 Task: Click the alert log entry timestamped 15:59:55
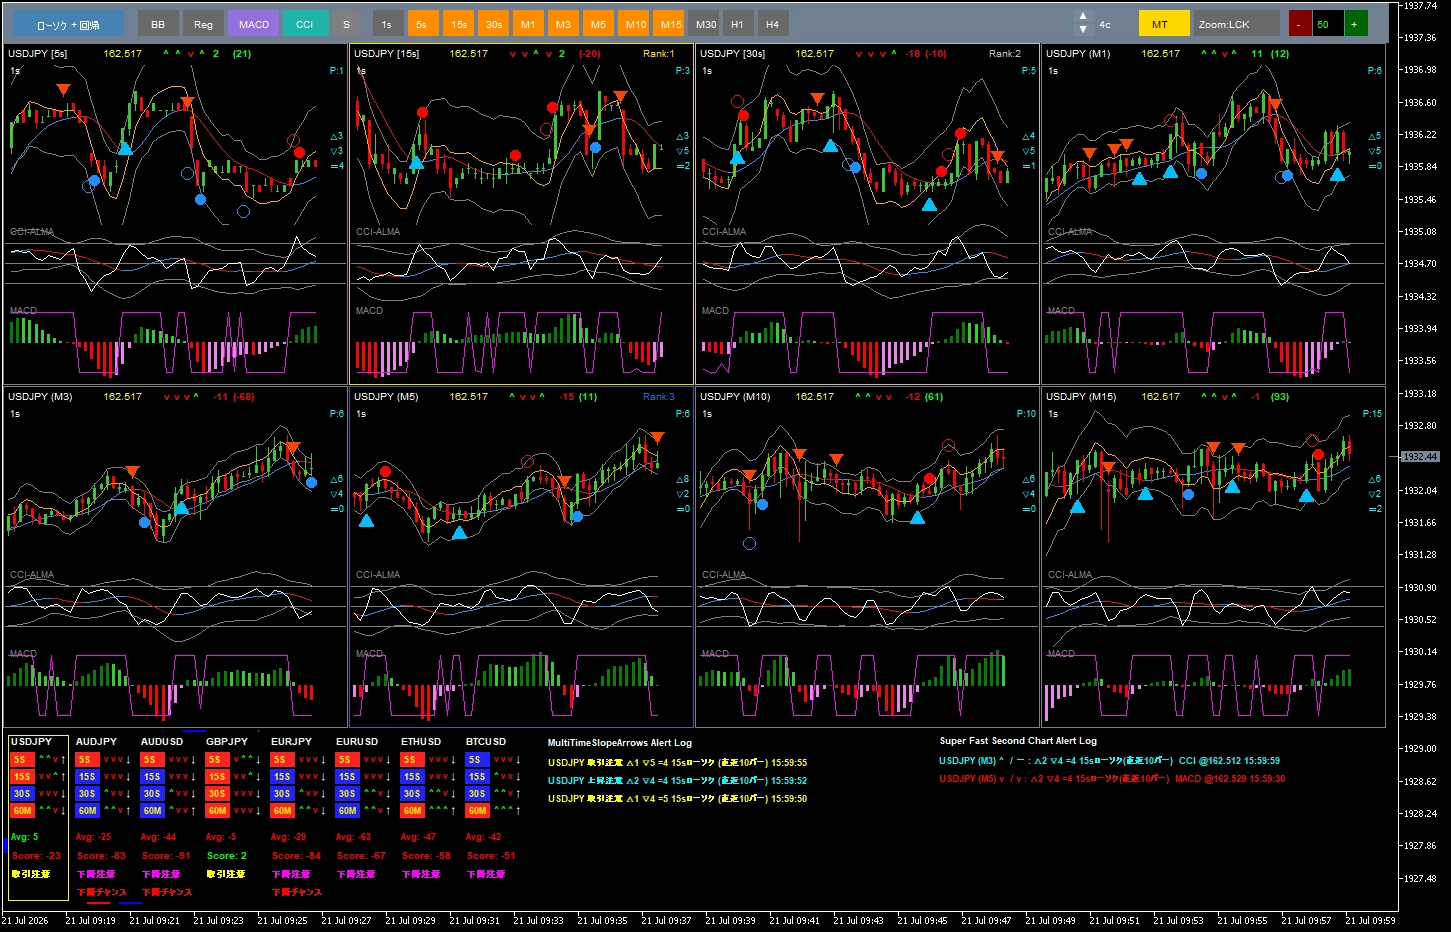click(677, 763)
